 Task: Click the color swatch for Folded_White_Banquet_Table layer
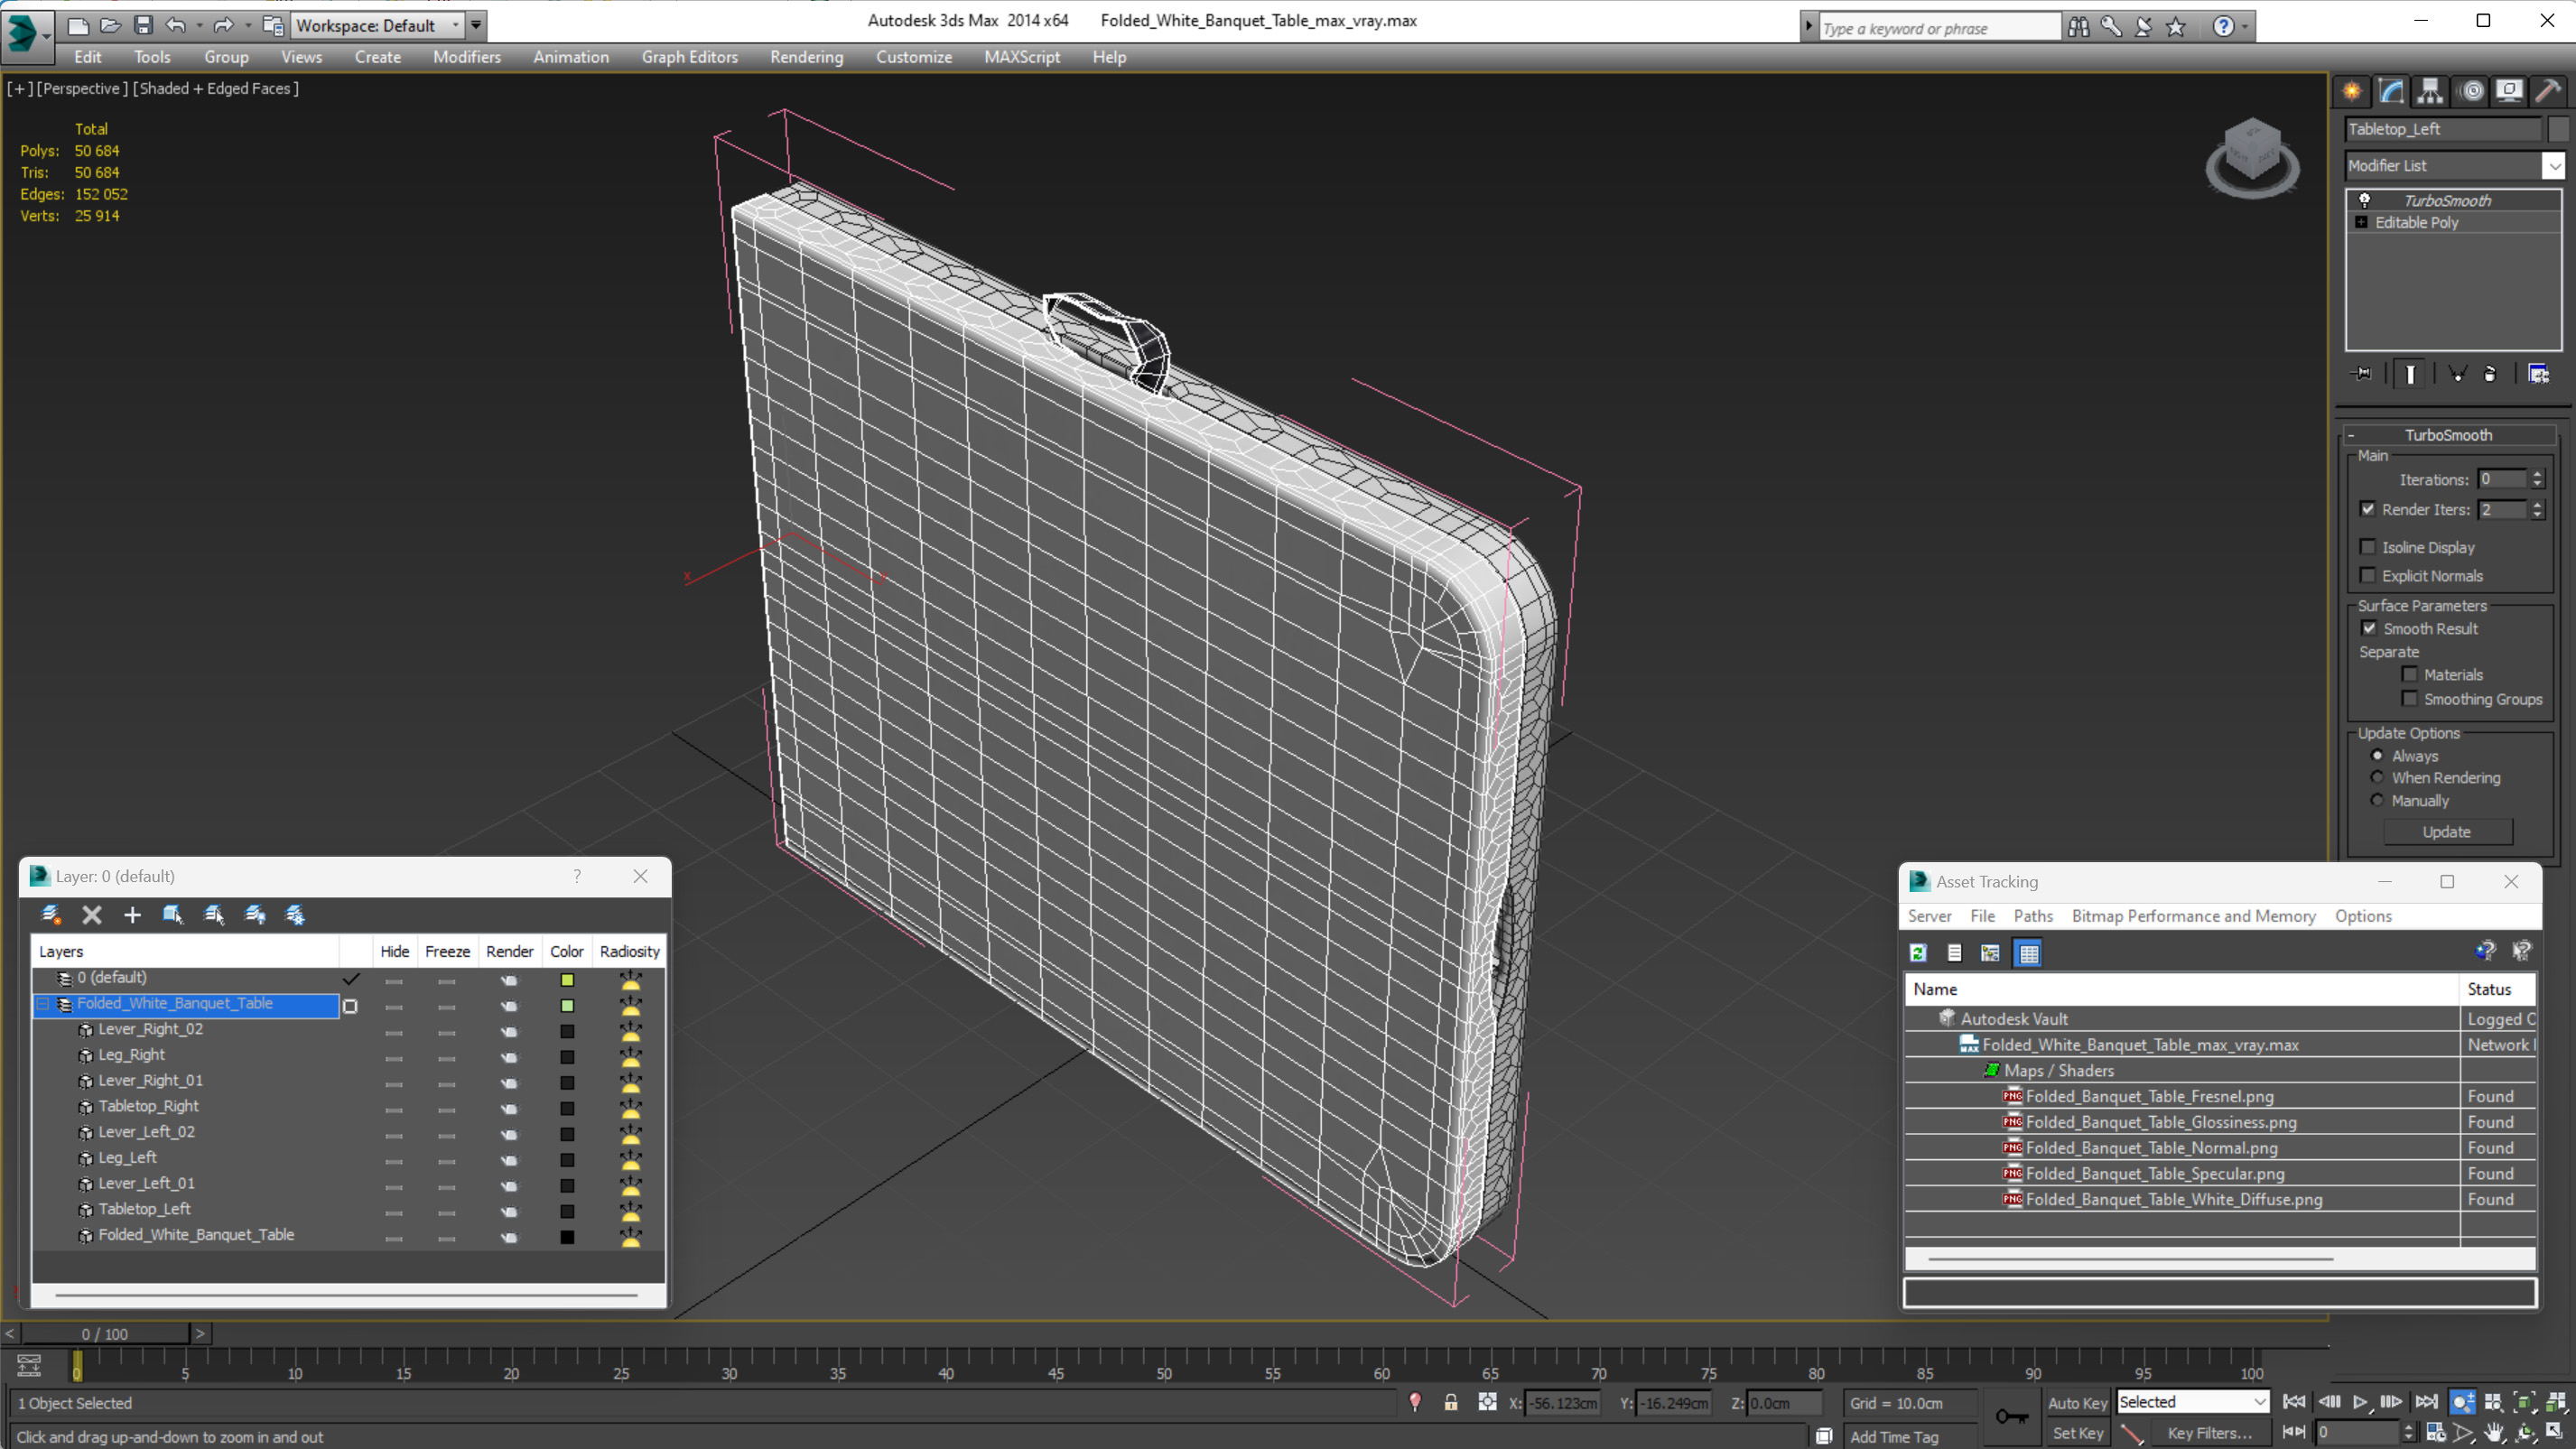(566, 1003)
